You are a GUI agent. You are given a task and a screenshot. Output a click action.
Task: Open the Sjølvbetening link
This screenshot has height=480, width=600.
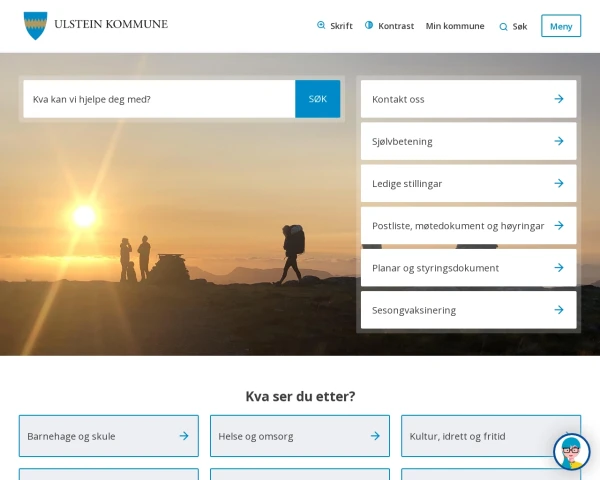[468, 141]
